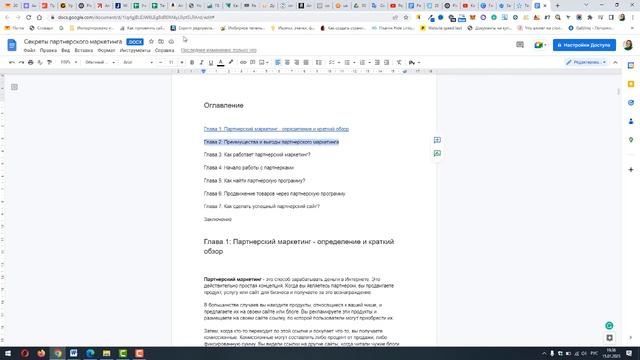The height and width of the screenshot is (360, 640).
Task: Open the paragraph style dropdown
Action: click(x=100, y=62)
